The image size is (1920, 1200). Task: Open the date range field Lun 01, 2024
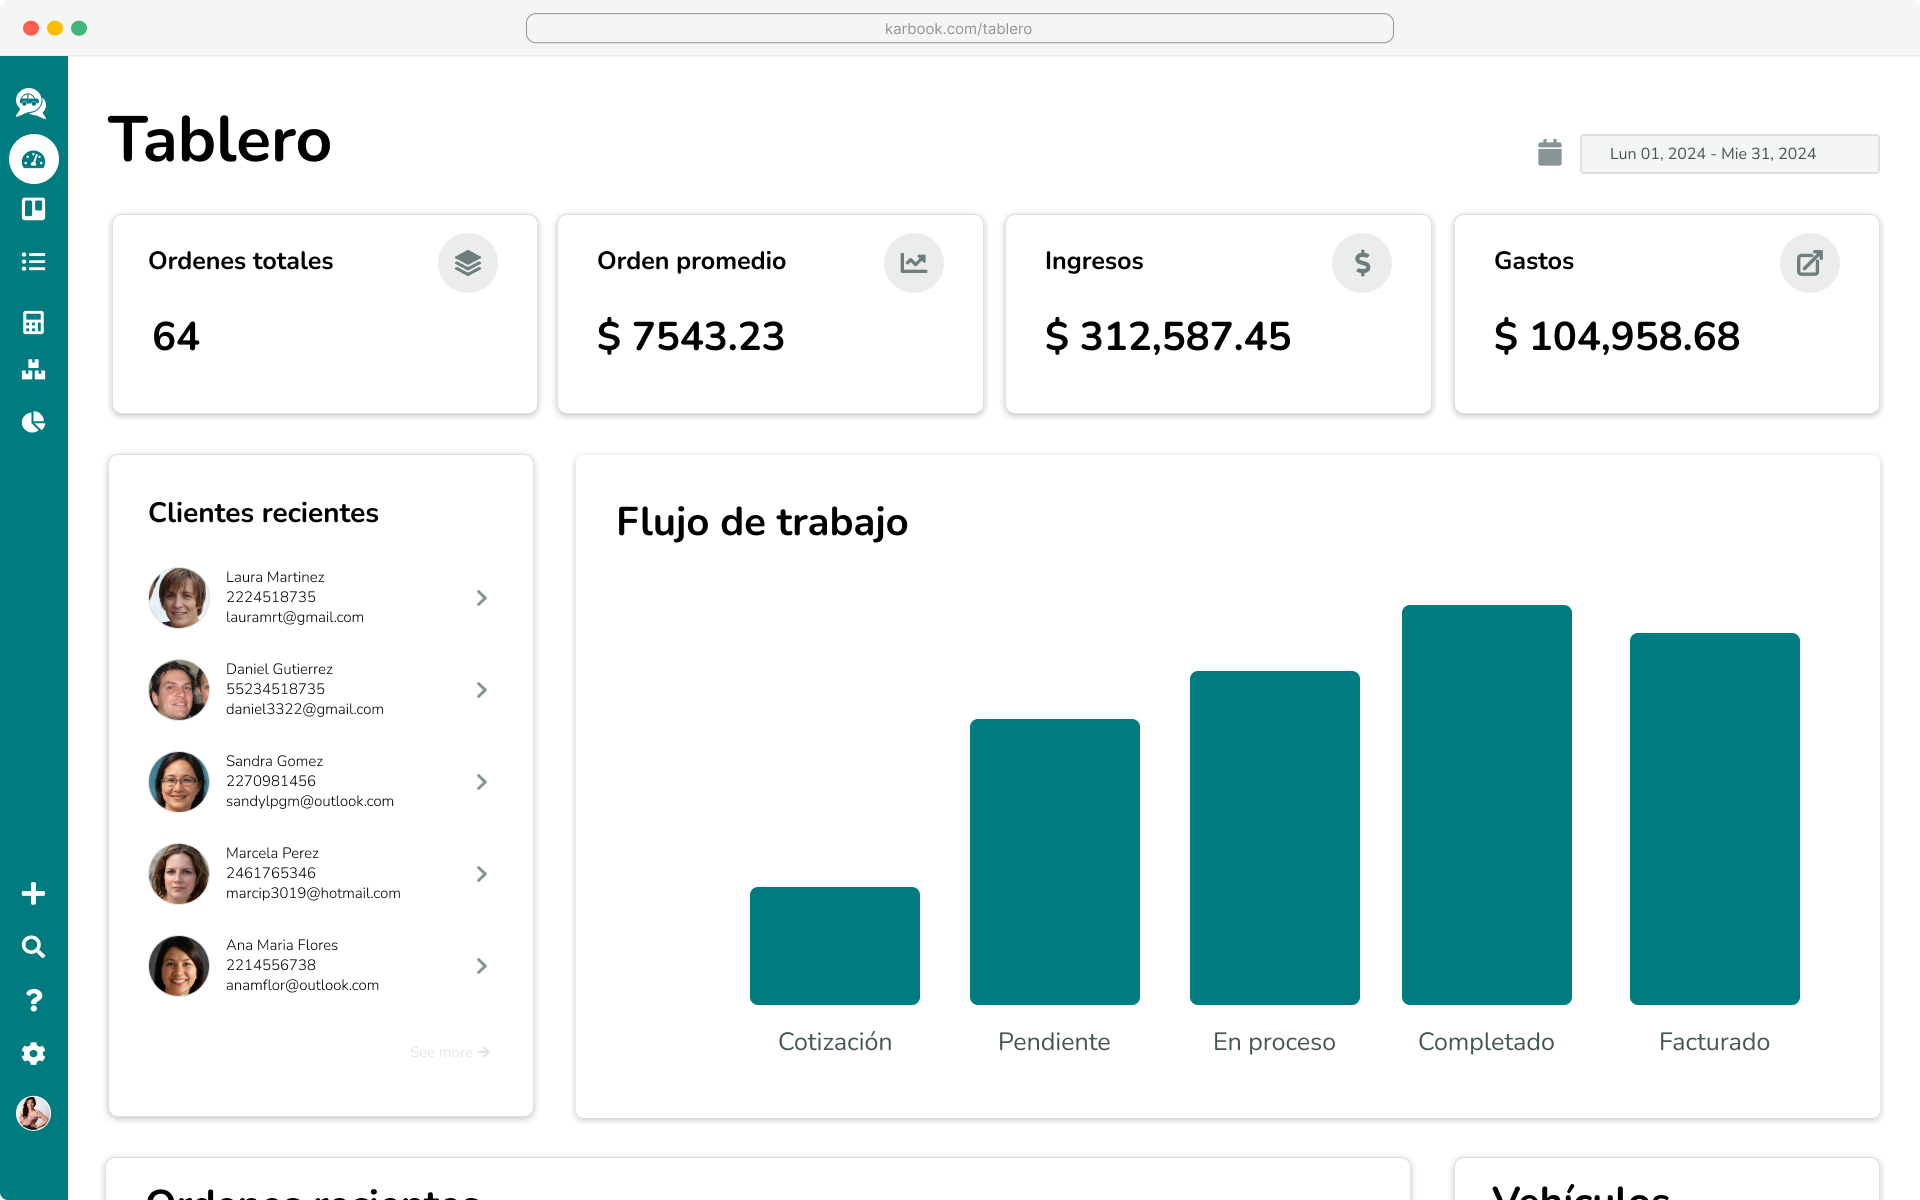click(1729, 154)
